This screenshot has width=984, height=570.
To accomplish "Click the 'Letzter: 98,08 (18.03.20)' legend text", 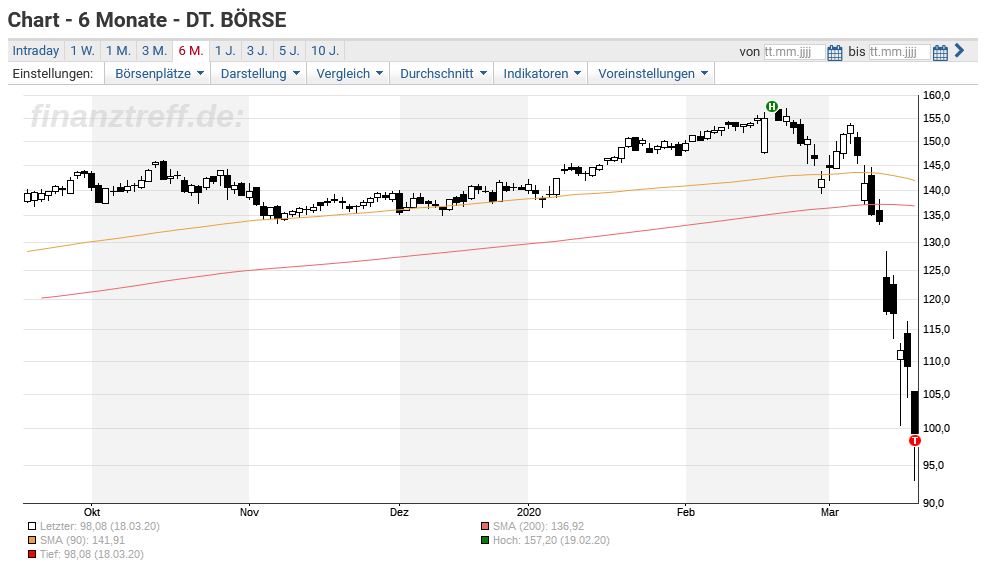I will pyautogui.click(x=100, y=526).
